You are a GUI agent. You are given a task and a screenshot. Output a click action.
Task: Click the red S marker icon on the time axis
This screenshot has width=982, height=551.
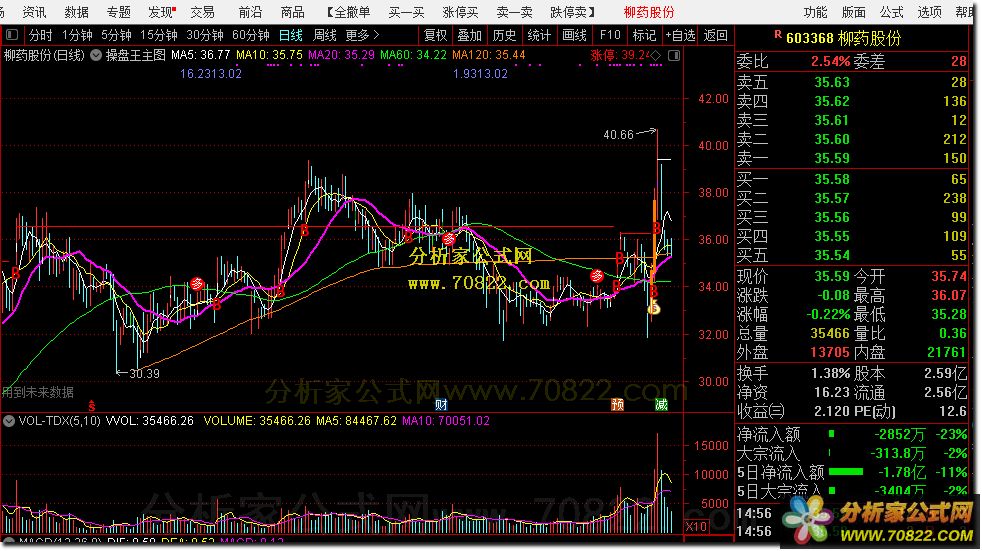[92, 406]
